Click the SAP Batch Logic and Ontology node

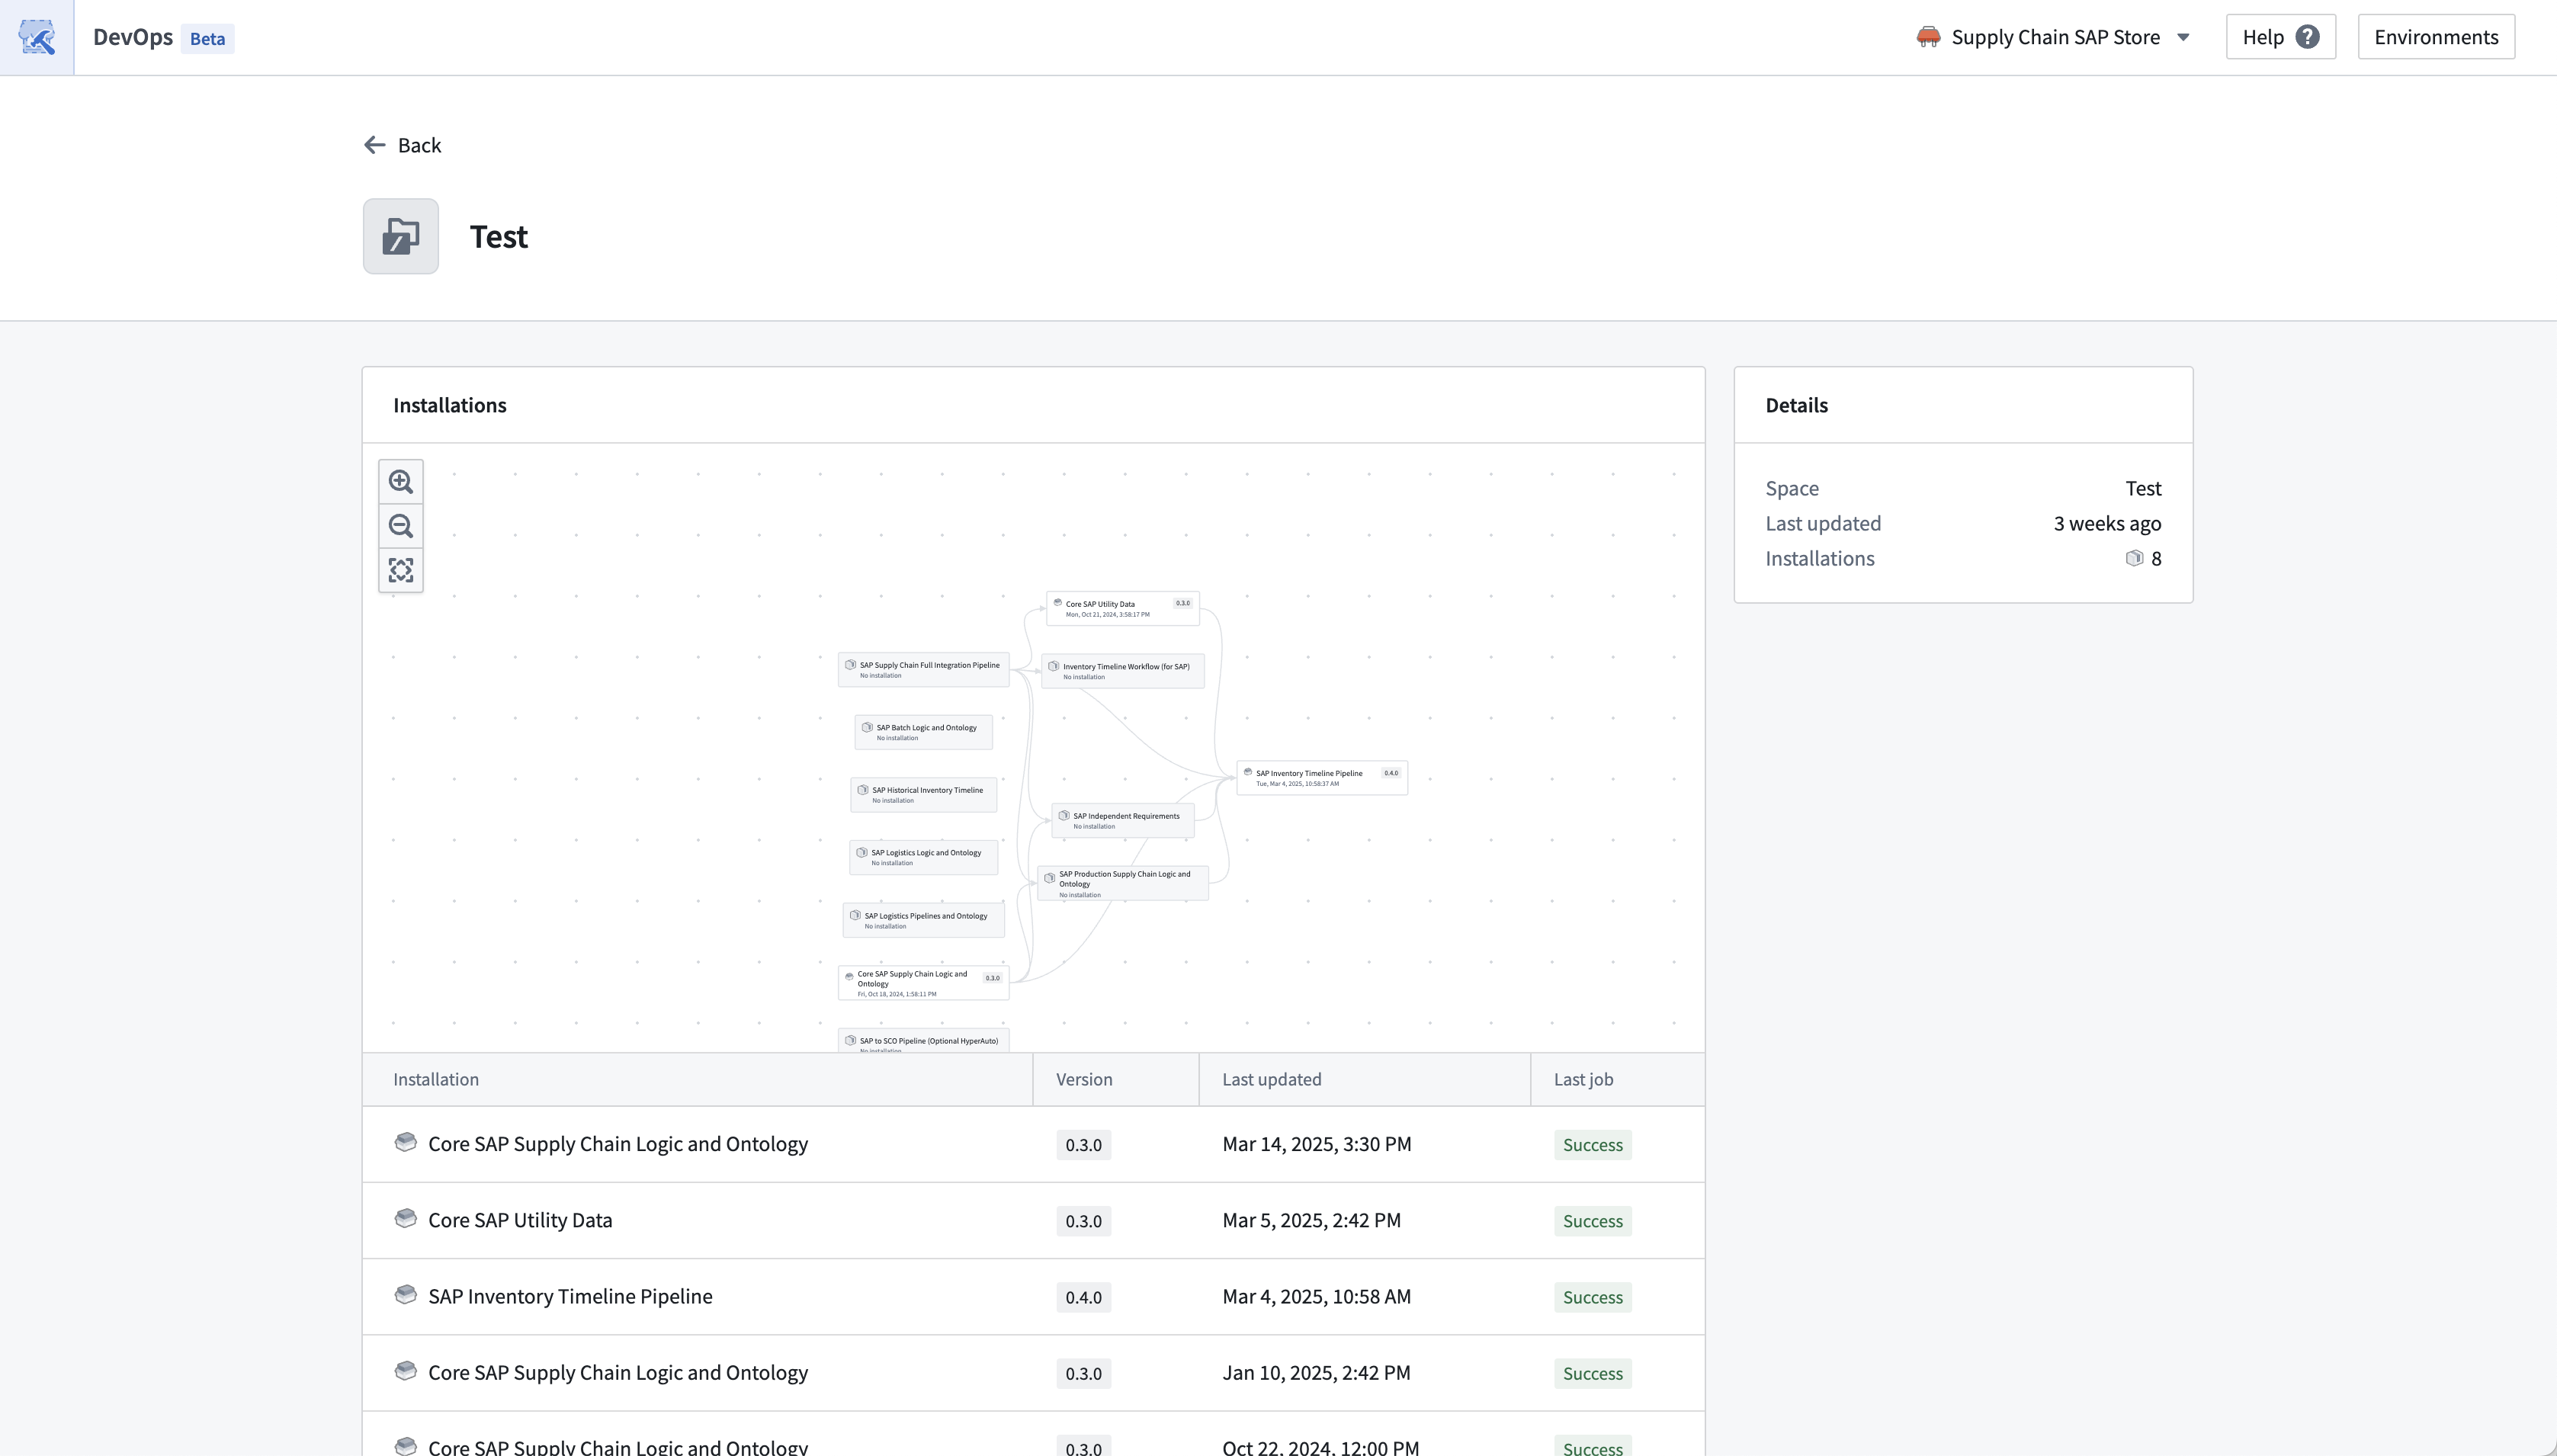(923, 732)
